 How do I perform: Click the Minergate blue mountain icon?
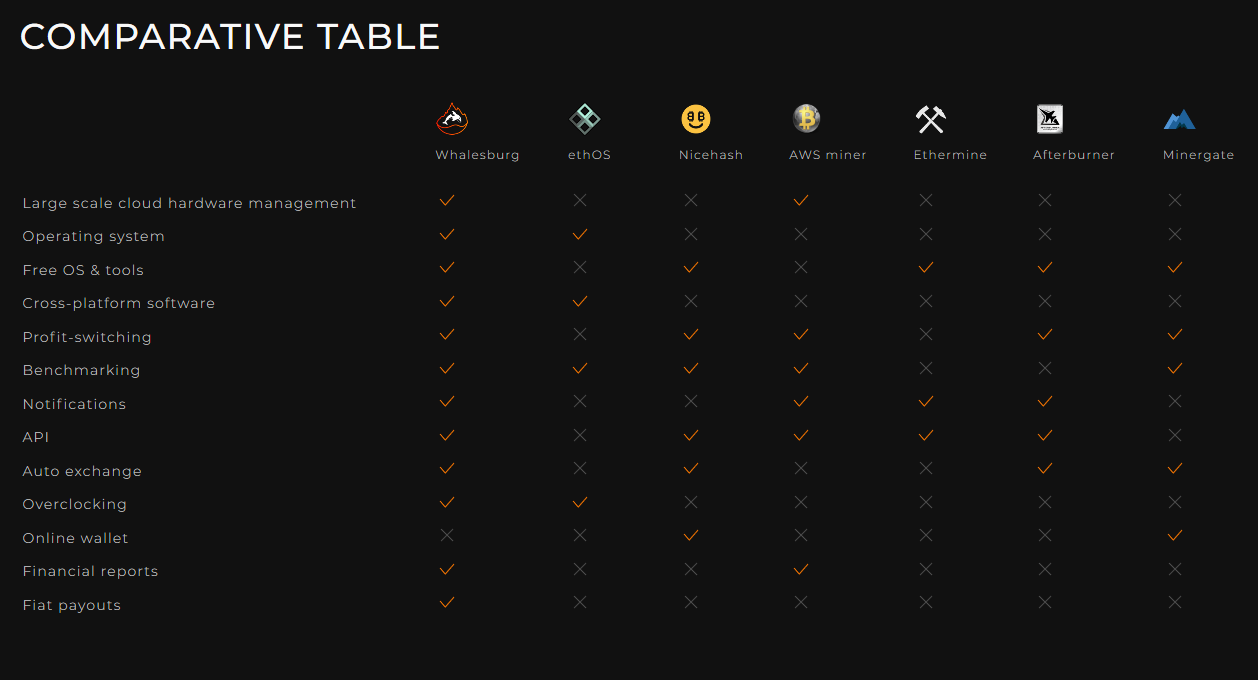tap(1179, 120)
